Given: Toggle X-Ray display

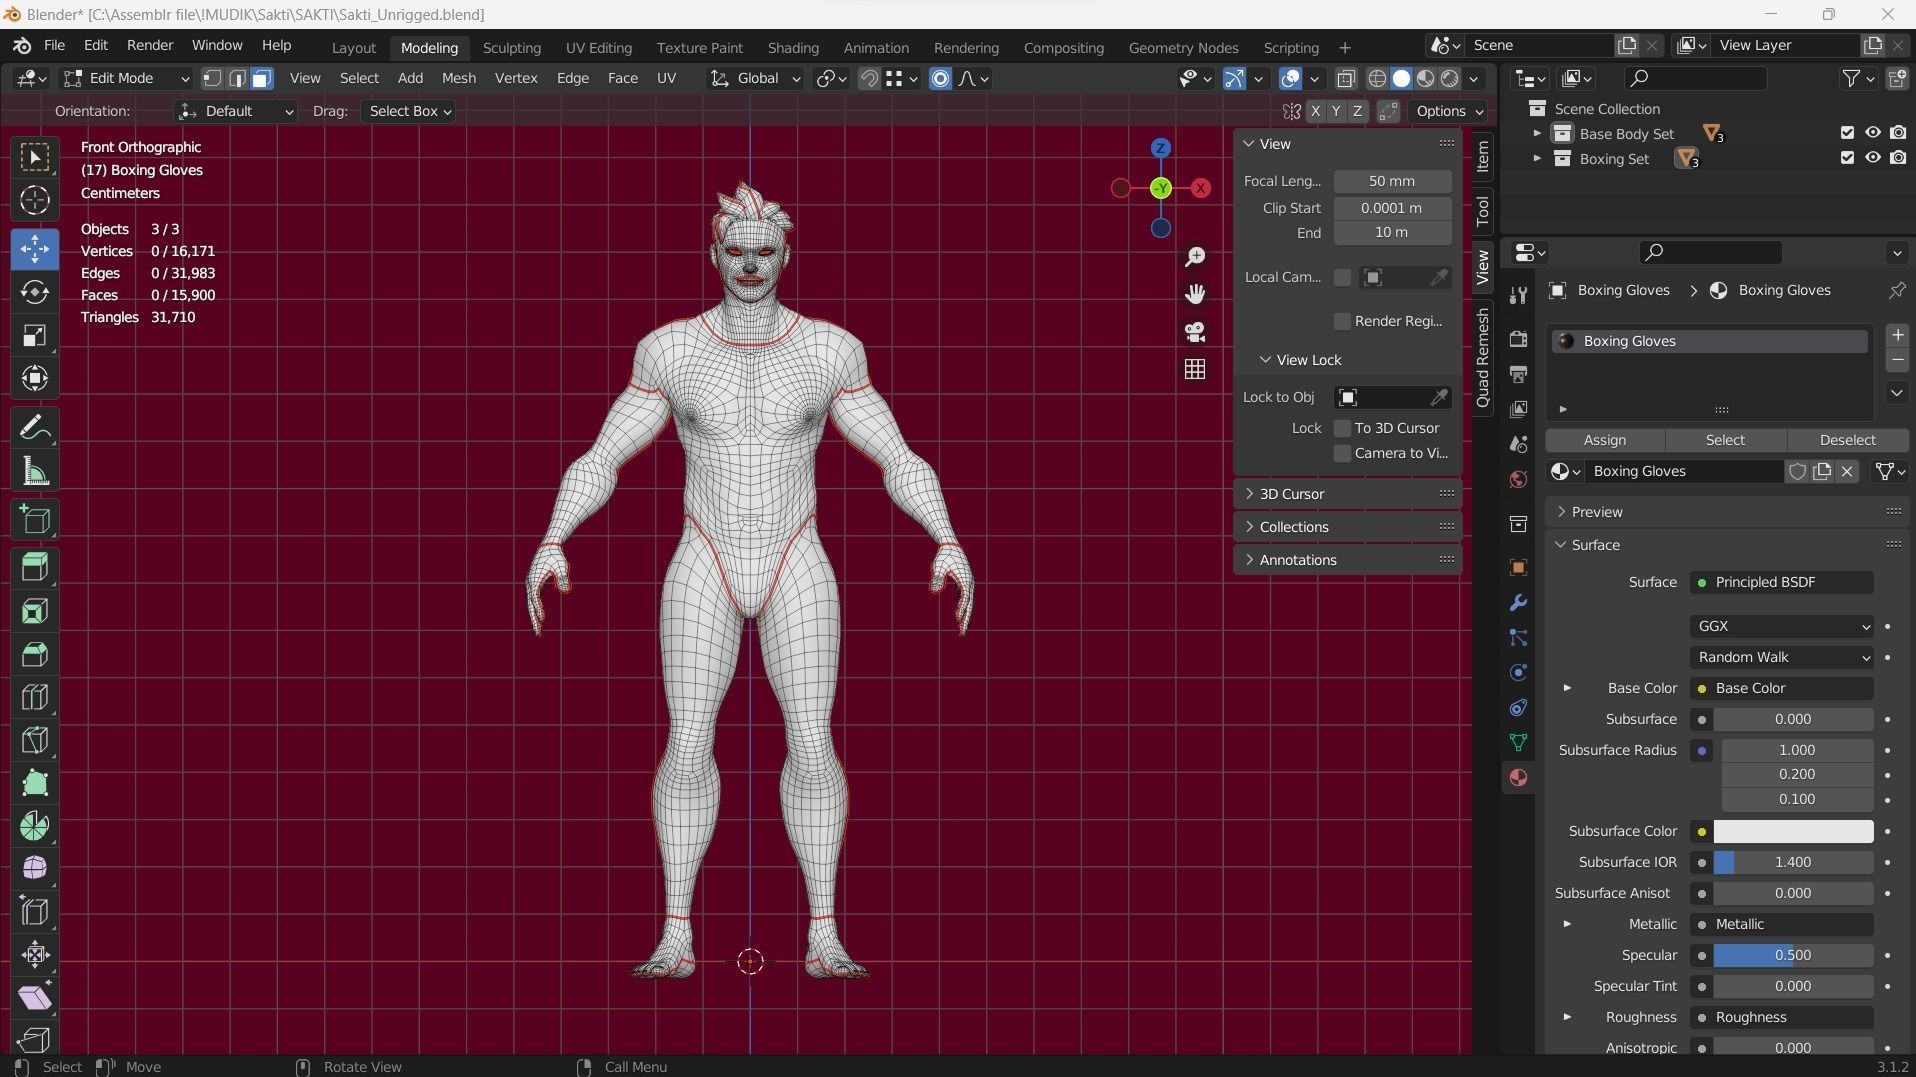Looking at the screenshot, I should (x=1346, y=78).
